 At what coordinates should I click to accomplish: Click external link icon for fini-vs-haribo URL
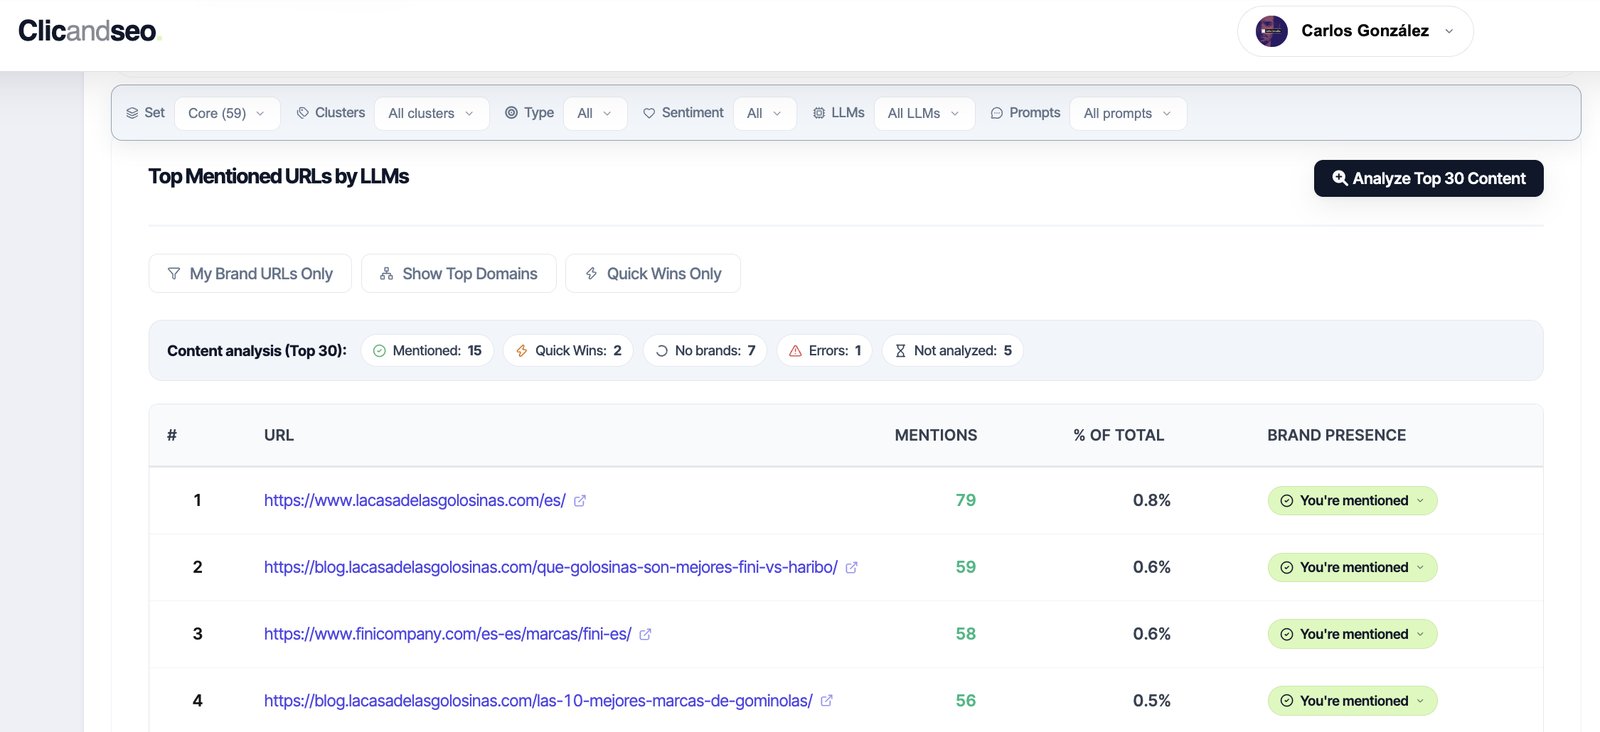coord(852,568)
